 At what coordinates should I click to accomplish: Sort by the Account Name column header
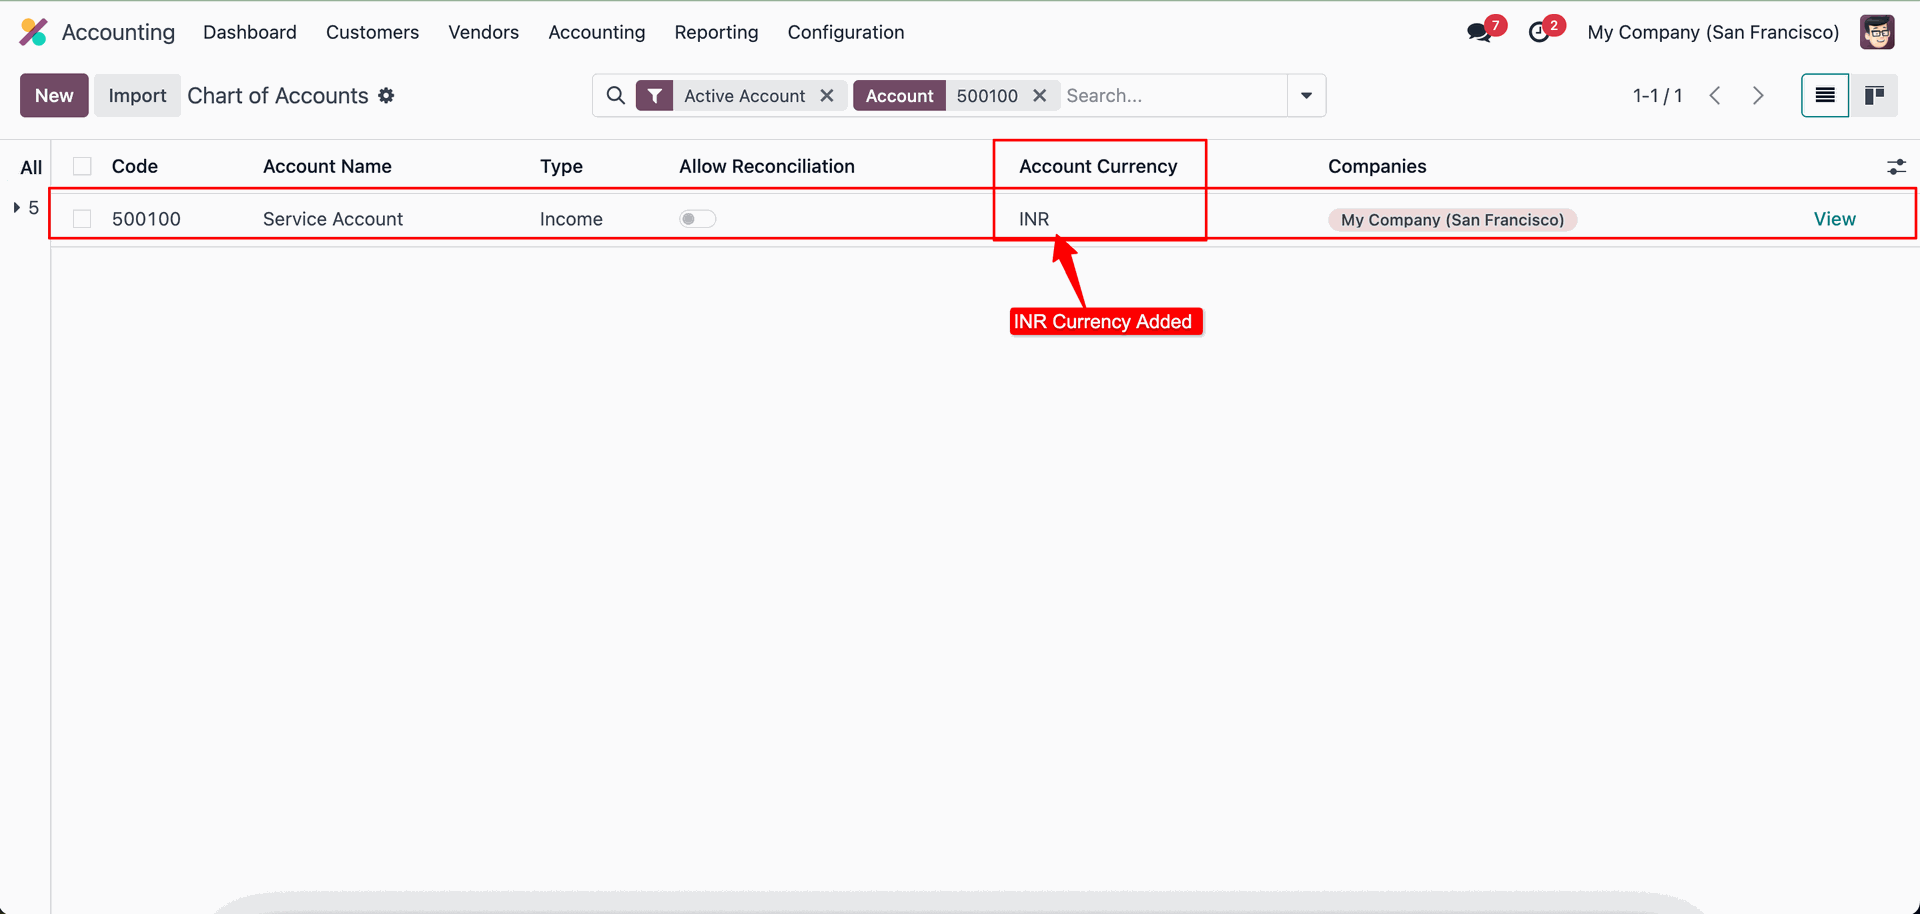point(327,166)
